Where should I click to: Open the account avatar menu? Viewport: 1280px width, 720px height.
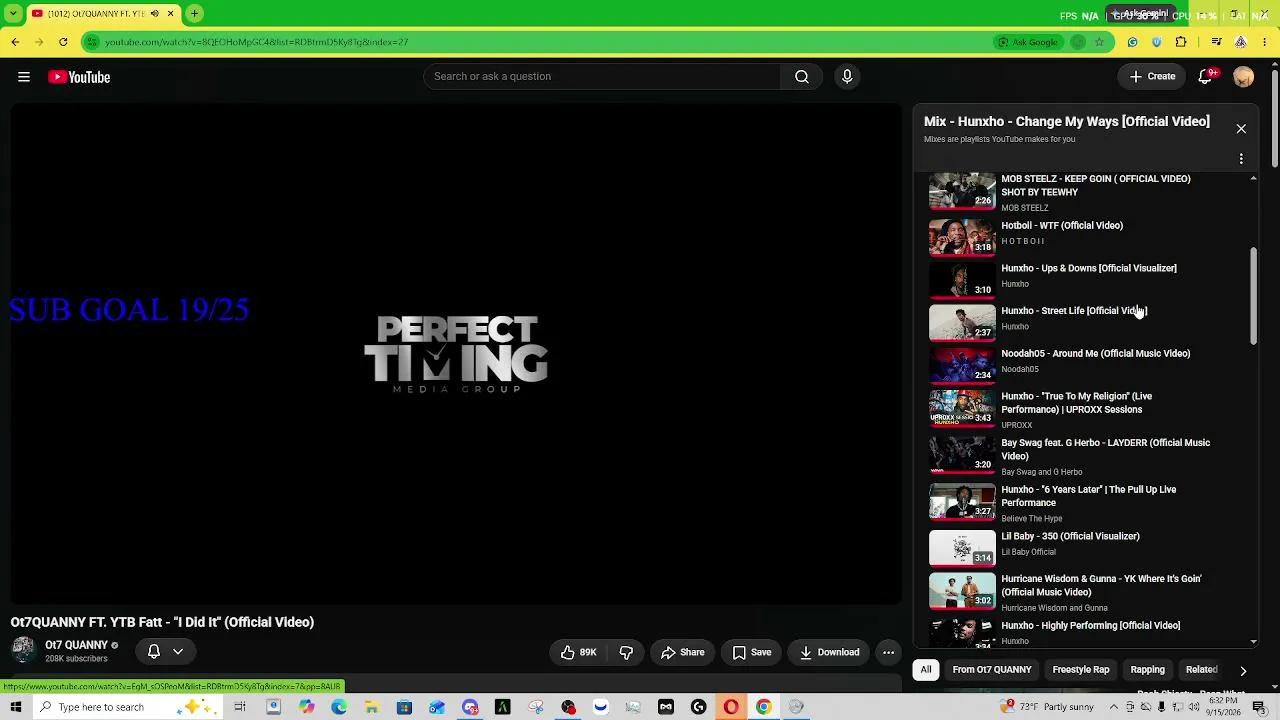[x=1244, y=77]
